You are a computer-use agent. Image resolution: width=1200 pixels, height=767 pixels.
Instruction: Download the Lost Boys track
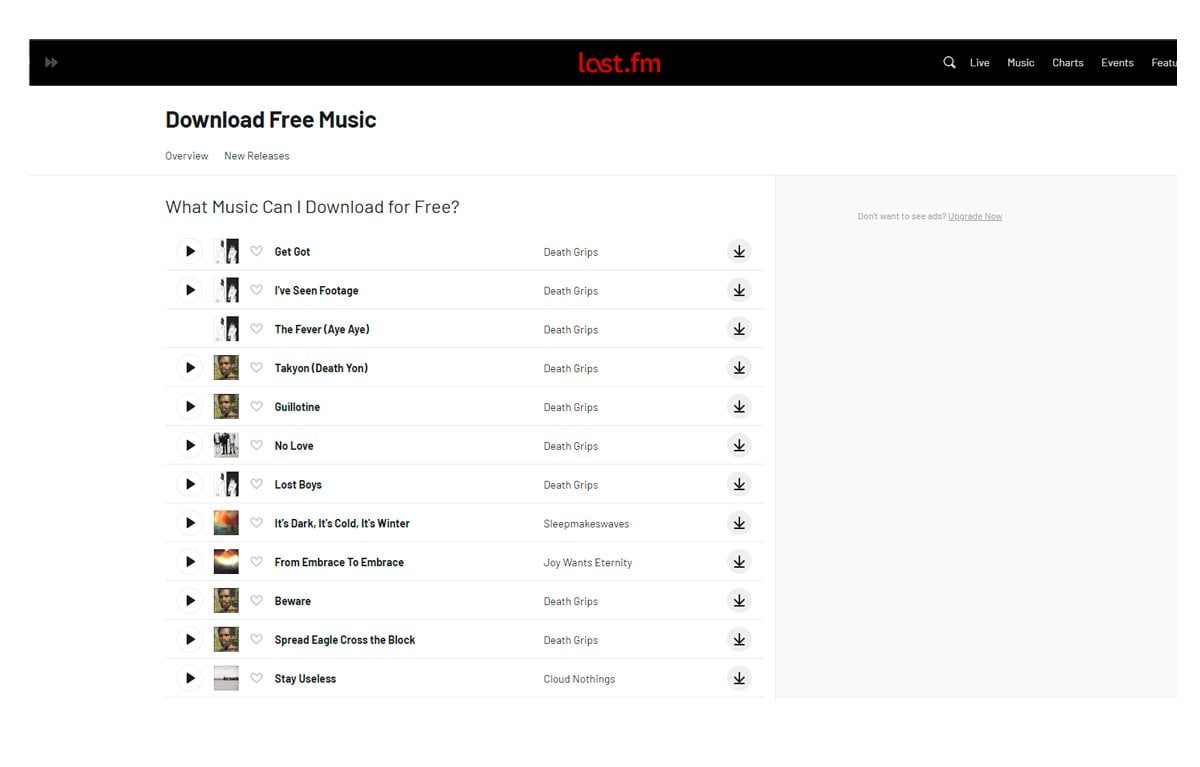tap(739, 485)
